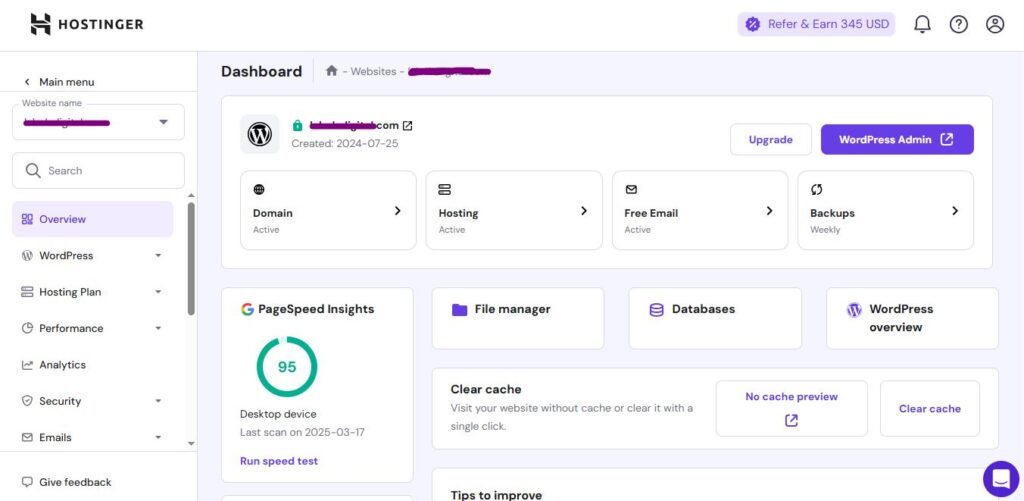
Task: Select Analytics in the sidebar
Action: coord(93,364)
